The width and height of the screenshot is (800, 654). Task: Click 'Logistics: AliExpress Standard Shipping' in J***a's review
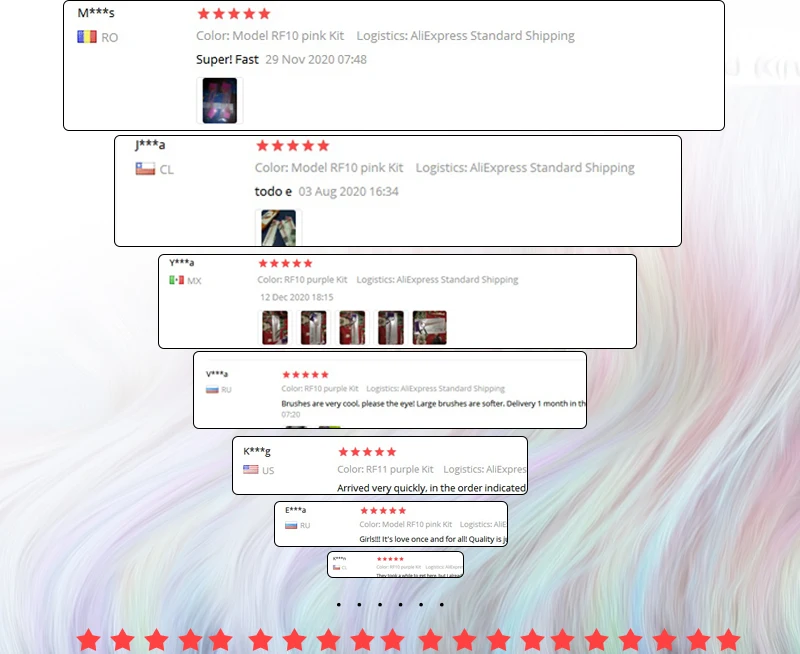[x=525, y=168]
